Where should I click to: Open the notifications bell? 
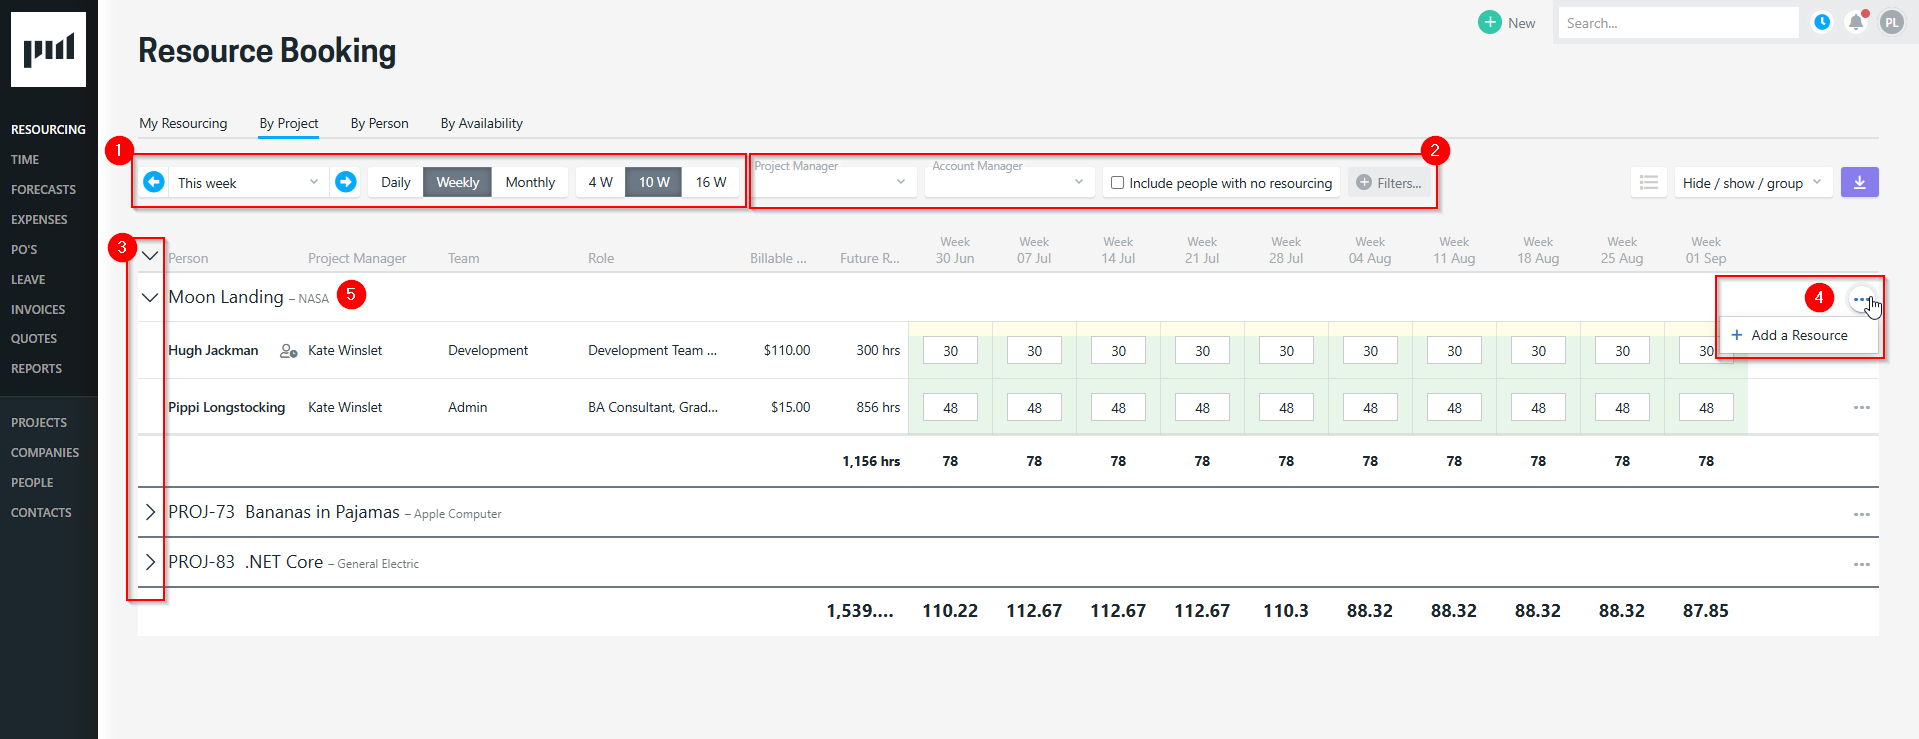[1856, 22]
